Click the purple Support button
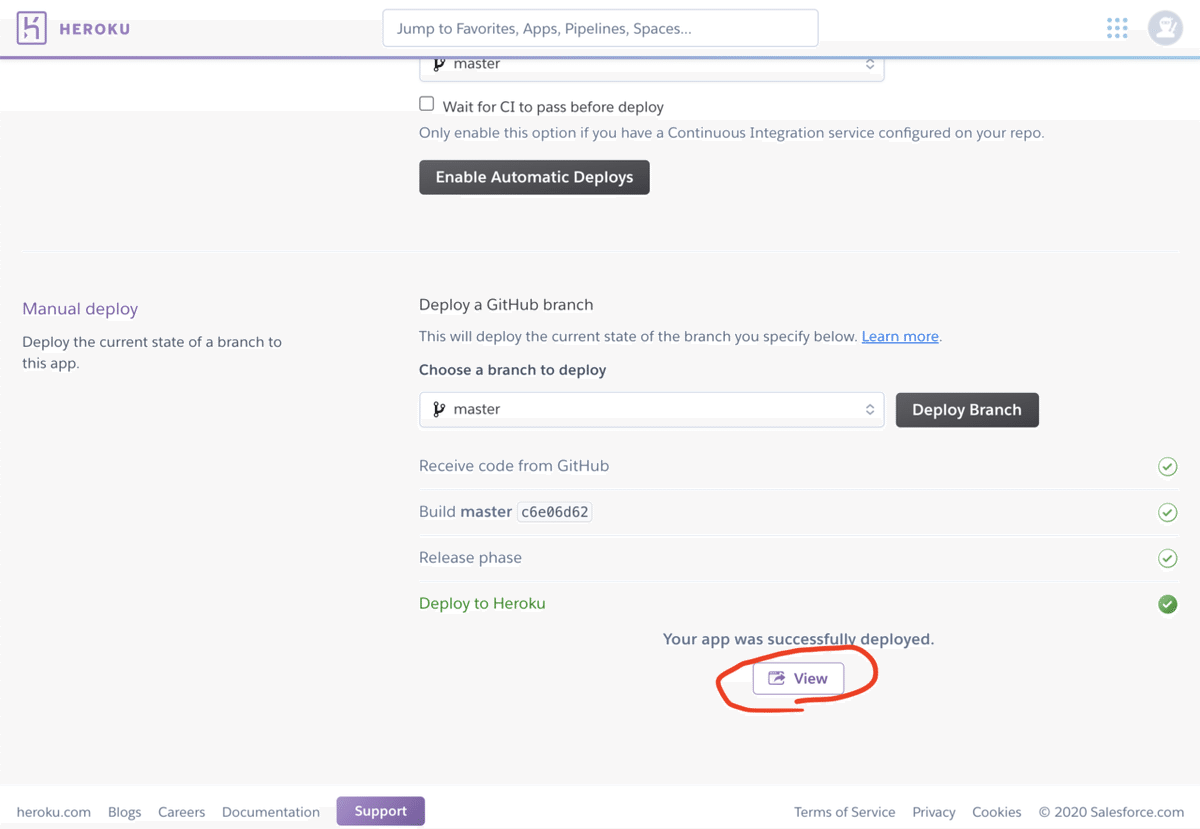Screen dimensions: 1200x829 [381, 811]
